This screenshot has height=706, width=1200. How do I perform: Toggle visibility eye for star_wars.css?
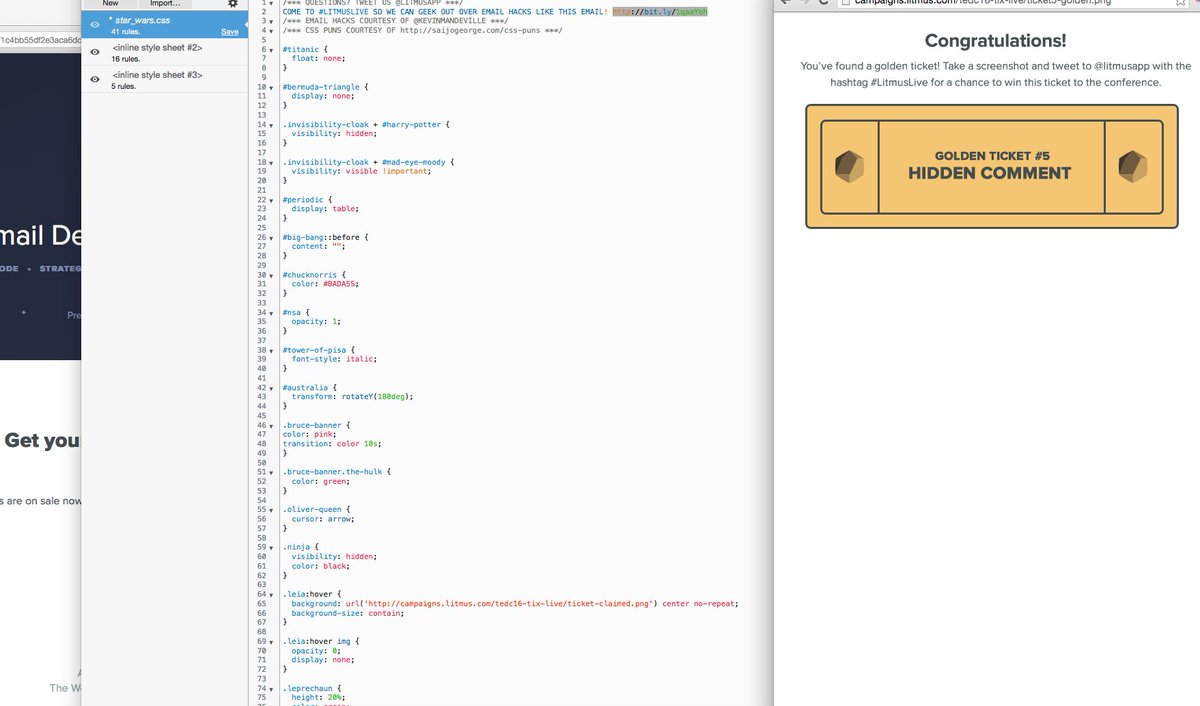pyautogui.click(x=95, y=25)
